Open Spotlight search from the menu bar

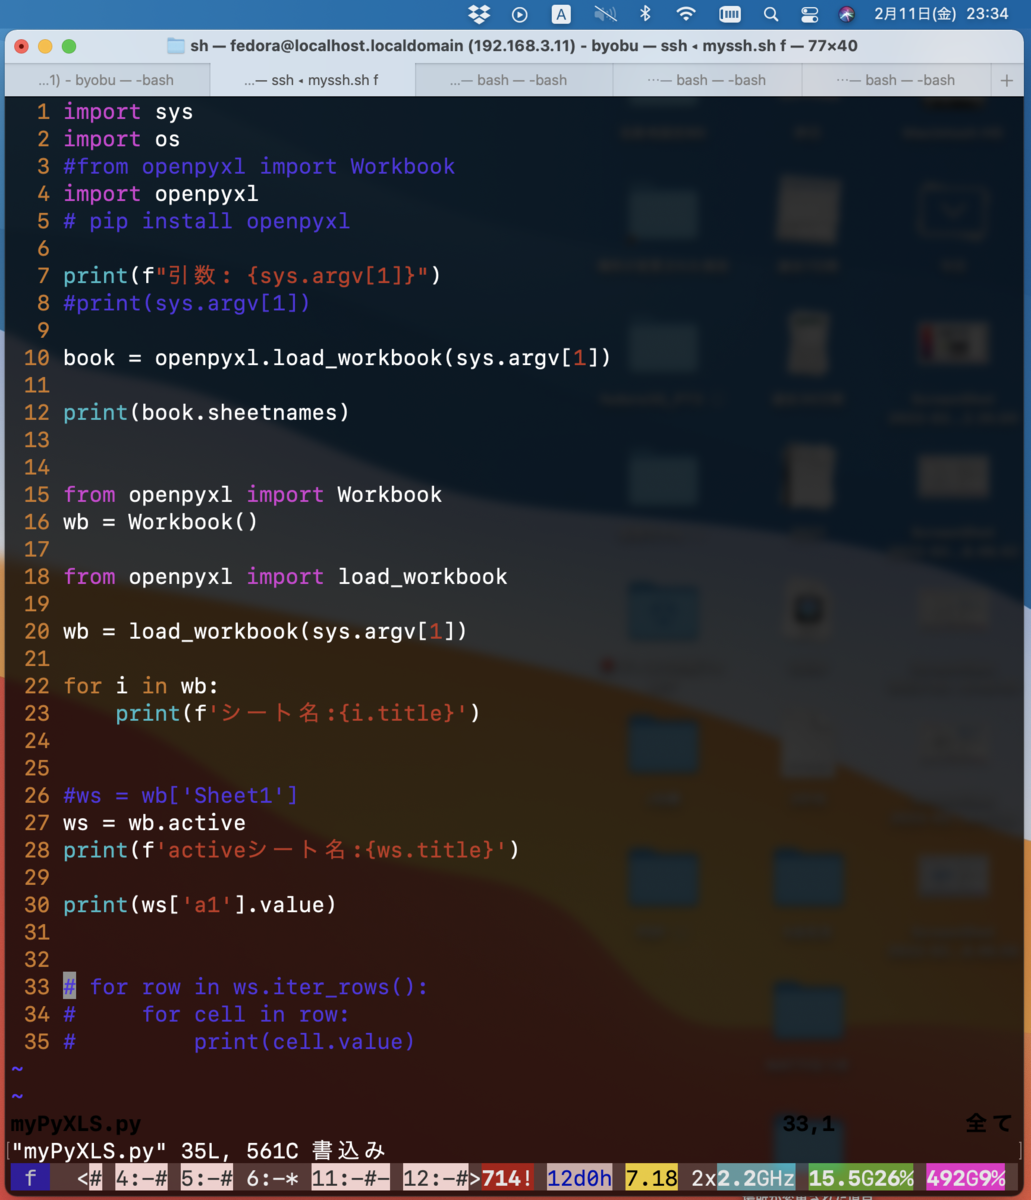point(772,14)
